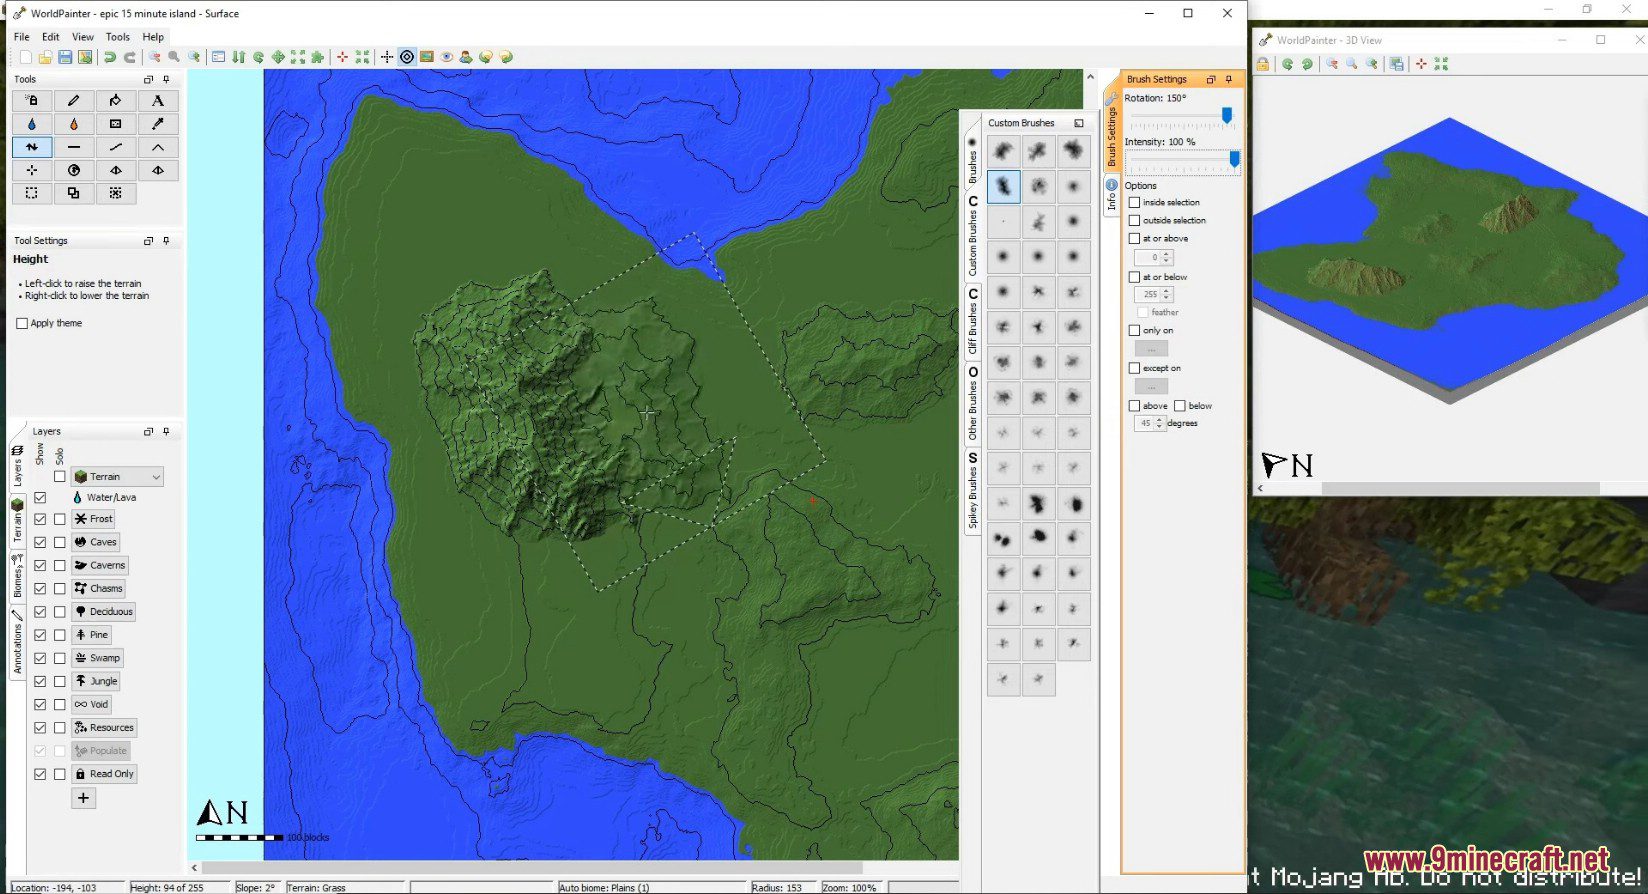Select the Jungle layer button
Viewport: 1648px width, 894px height.
click(x=96, y=681)
